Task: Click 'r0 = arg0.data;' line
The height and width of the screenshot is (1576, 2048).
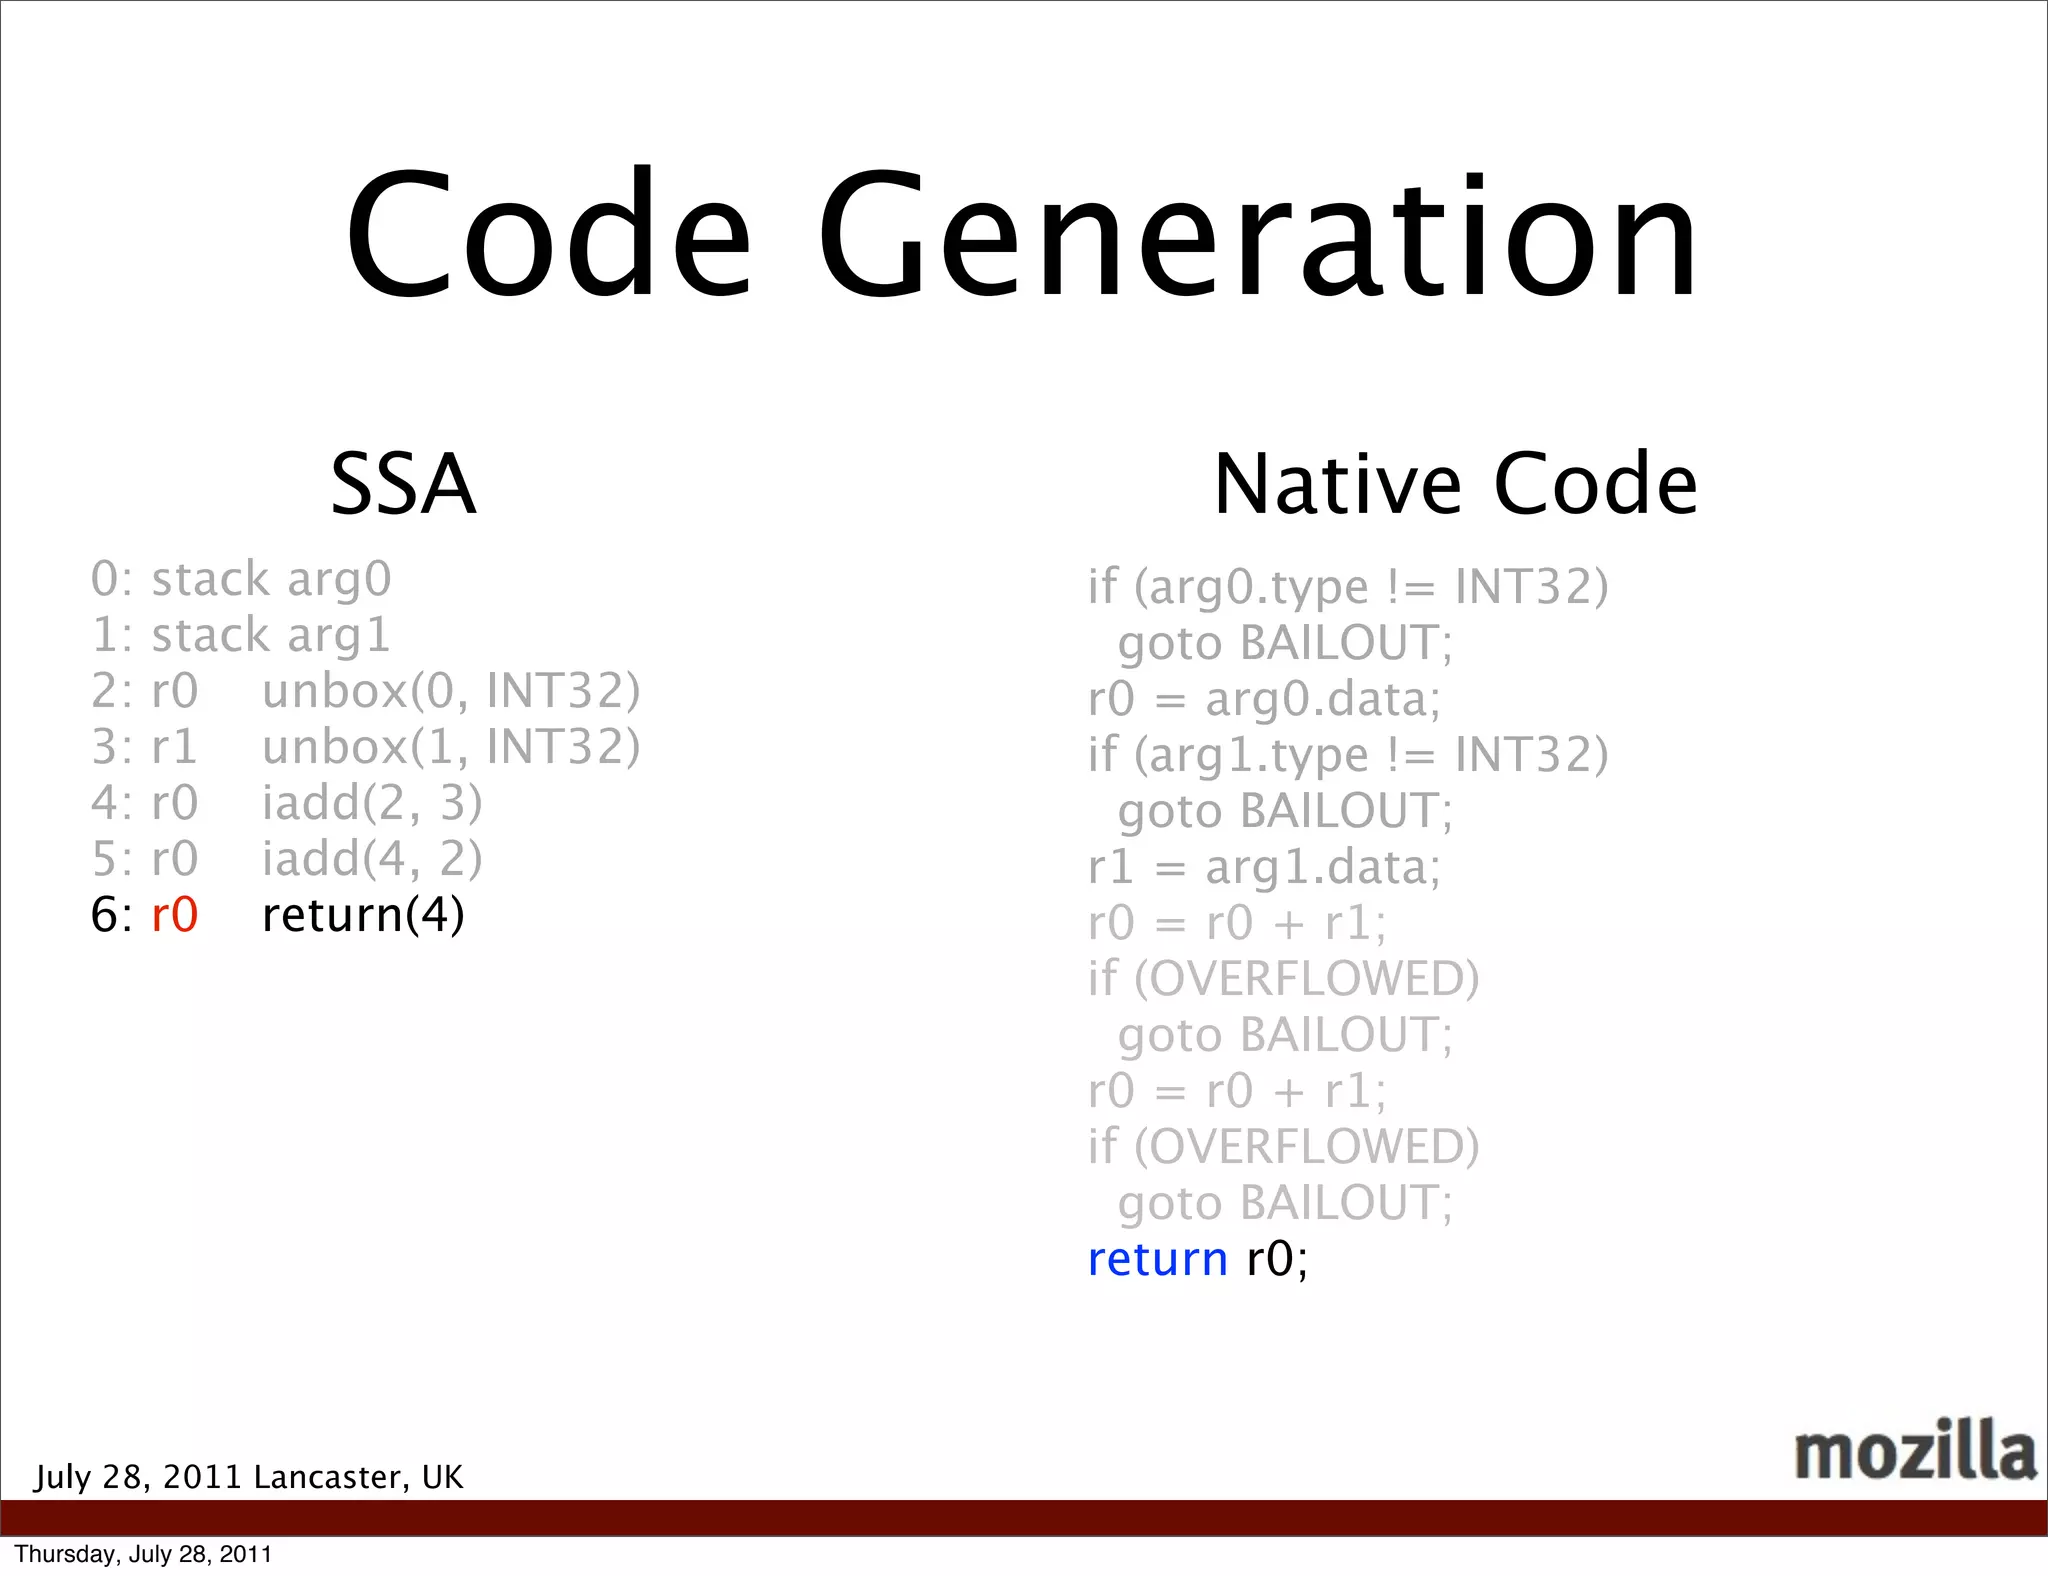Action: click(1264, 699)
